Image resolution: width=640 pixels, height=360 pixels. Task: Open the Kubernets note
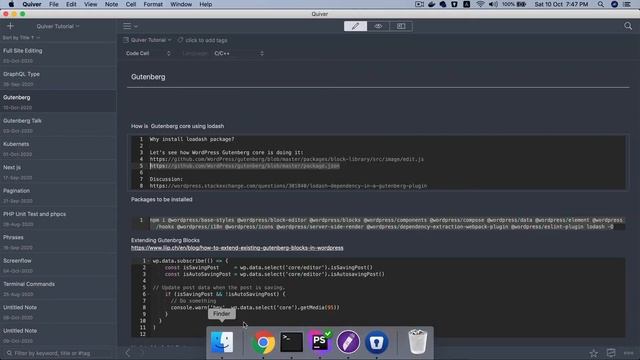58,148
